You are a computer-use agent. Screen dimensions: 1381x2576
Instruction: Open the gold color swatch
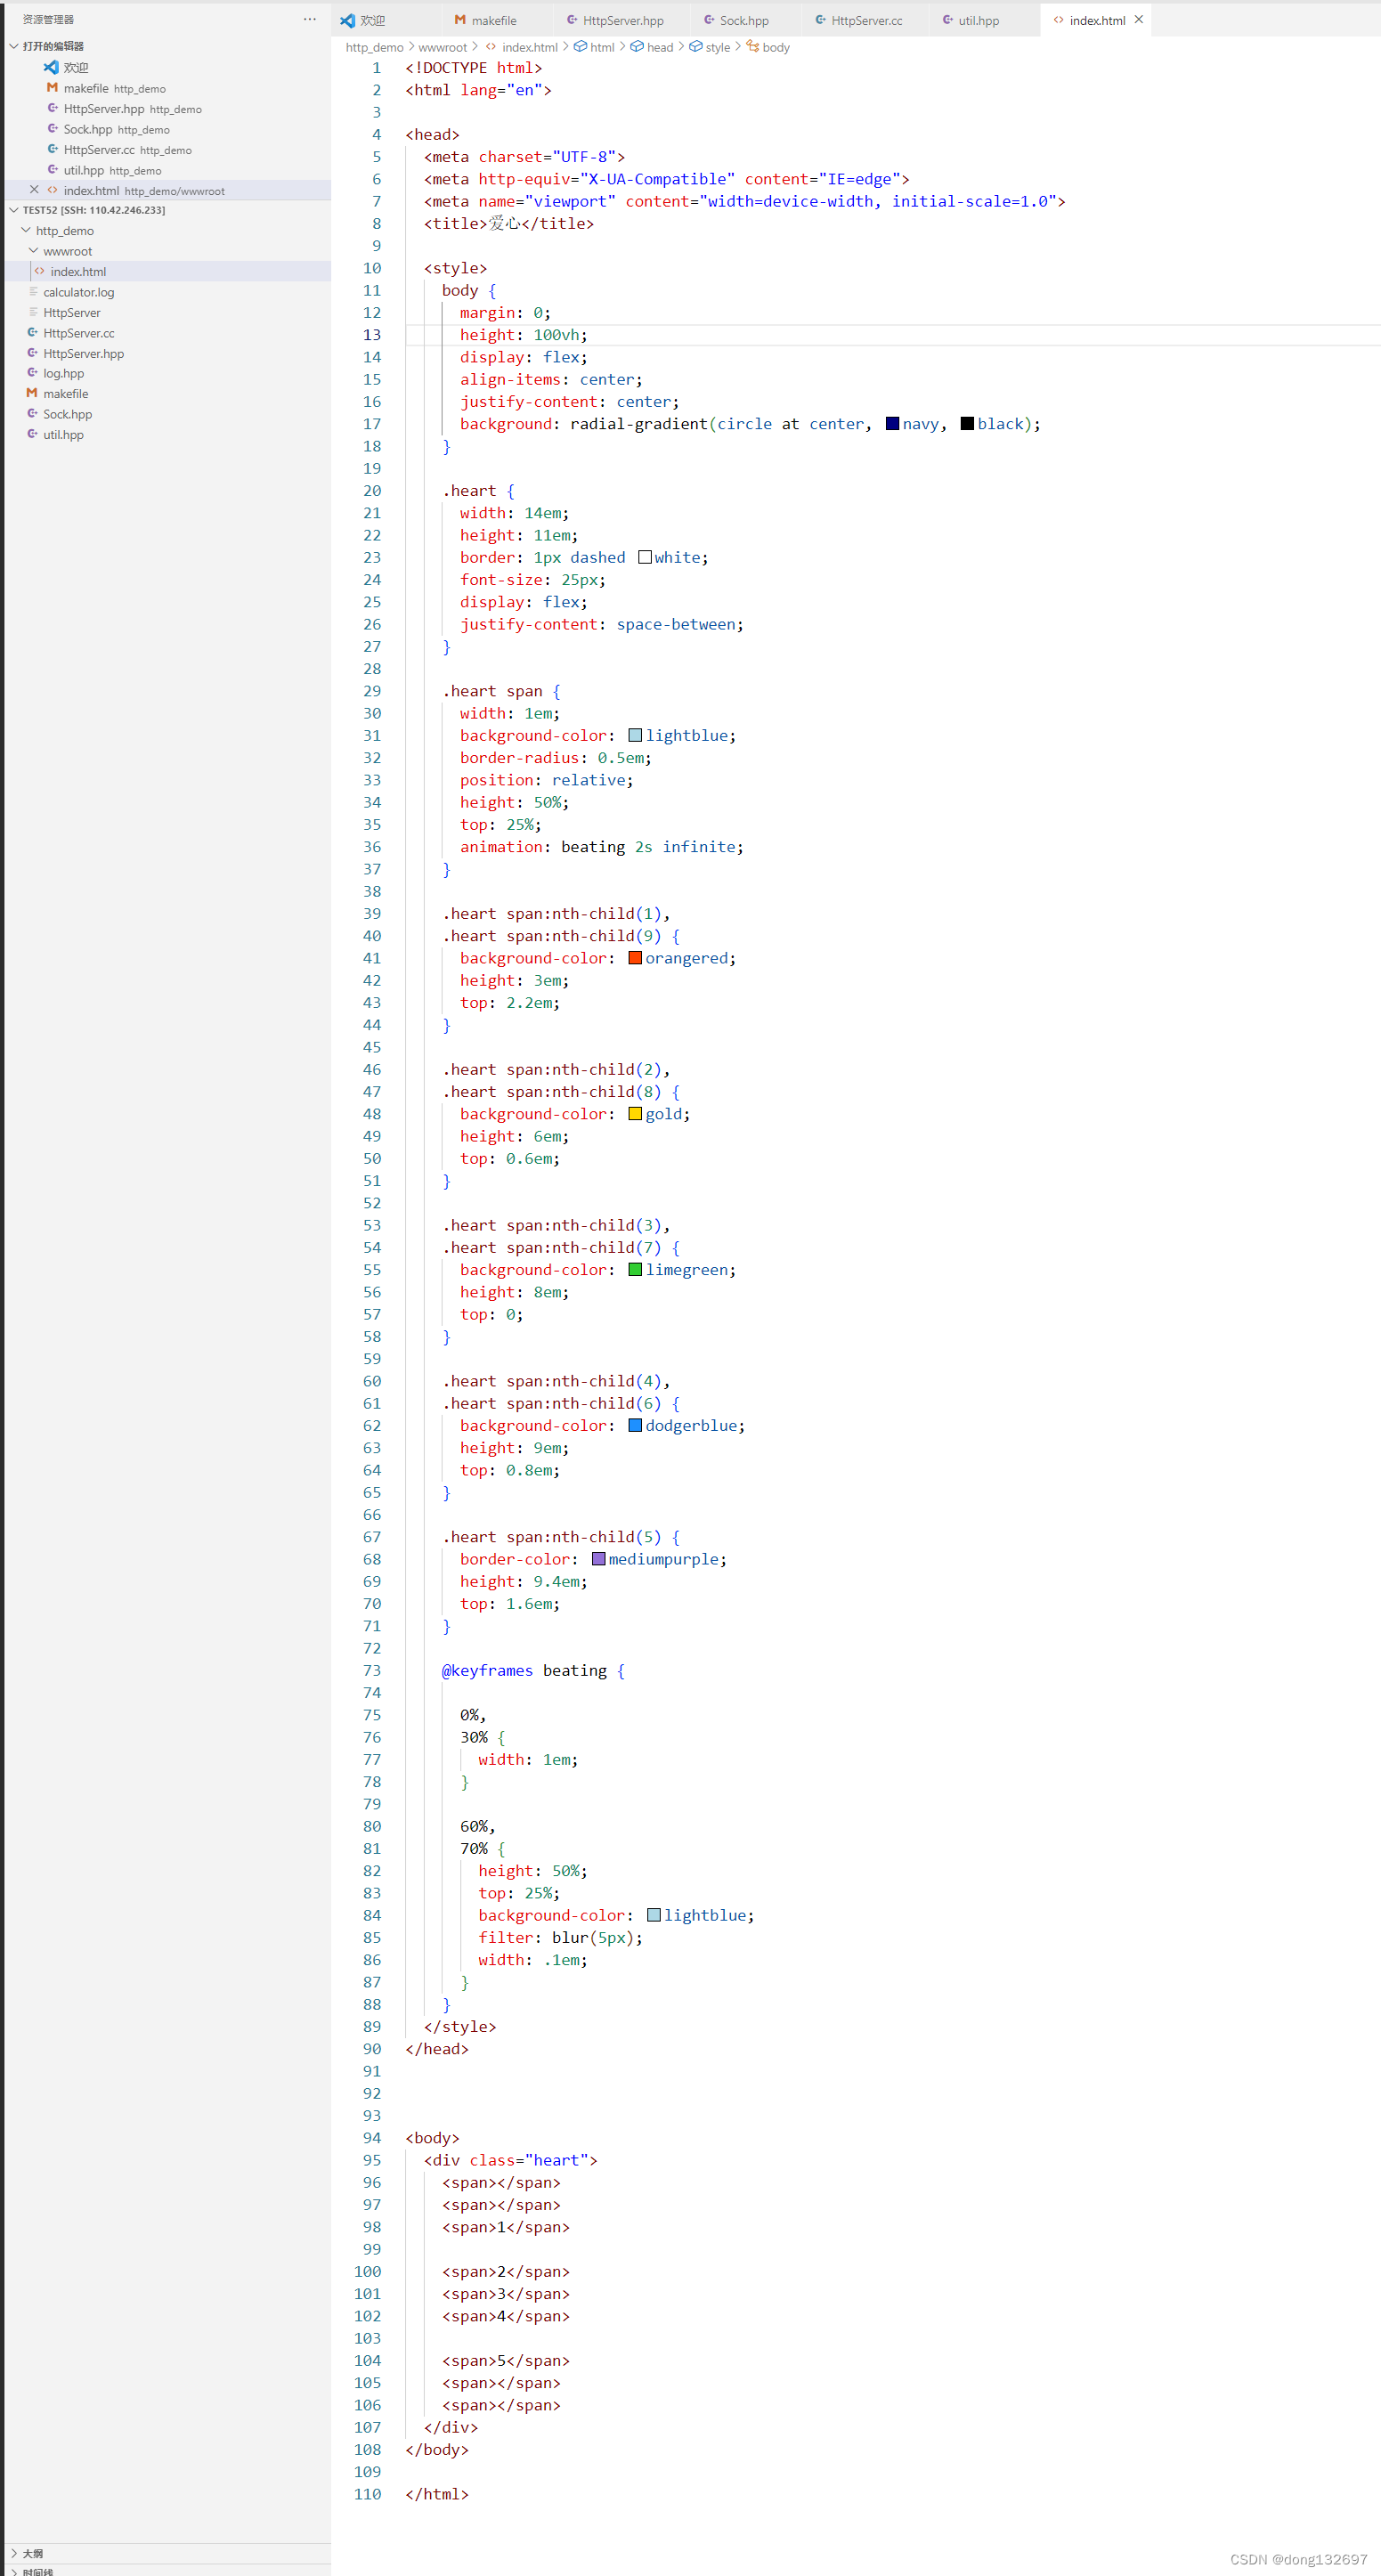pos(635,1113)
